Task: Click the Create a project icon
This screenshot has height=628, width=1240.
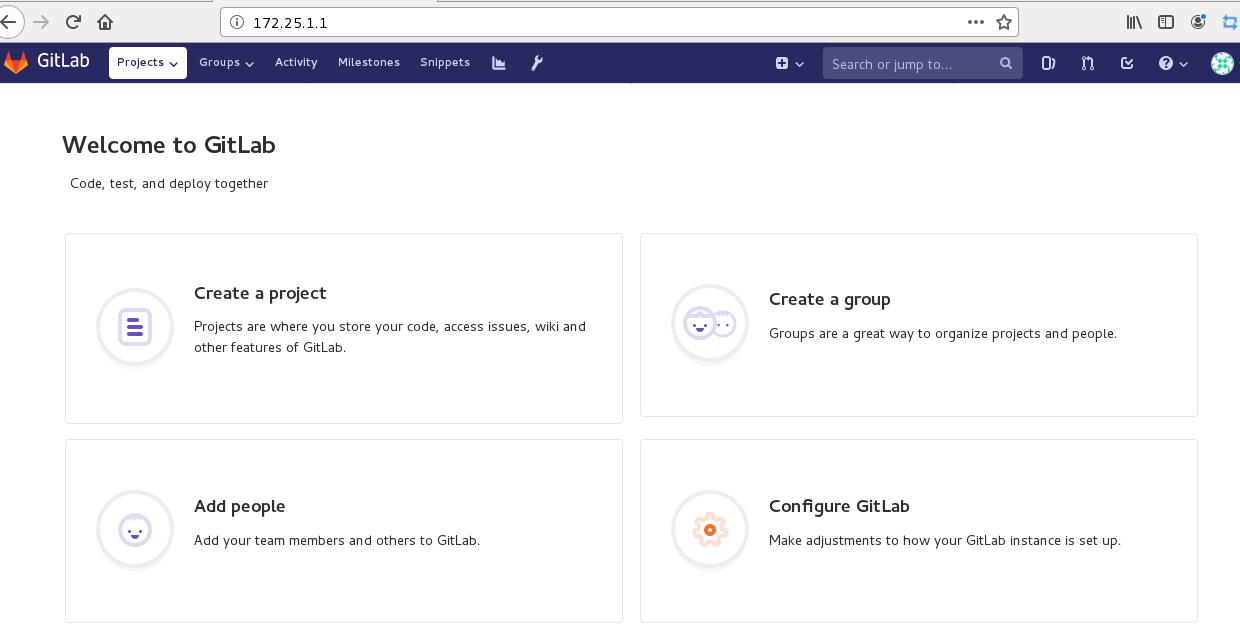Action: pyautogui.click(x=135, y=327)
